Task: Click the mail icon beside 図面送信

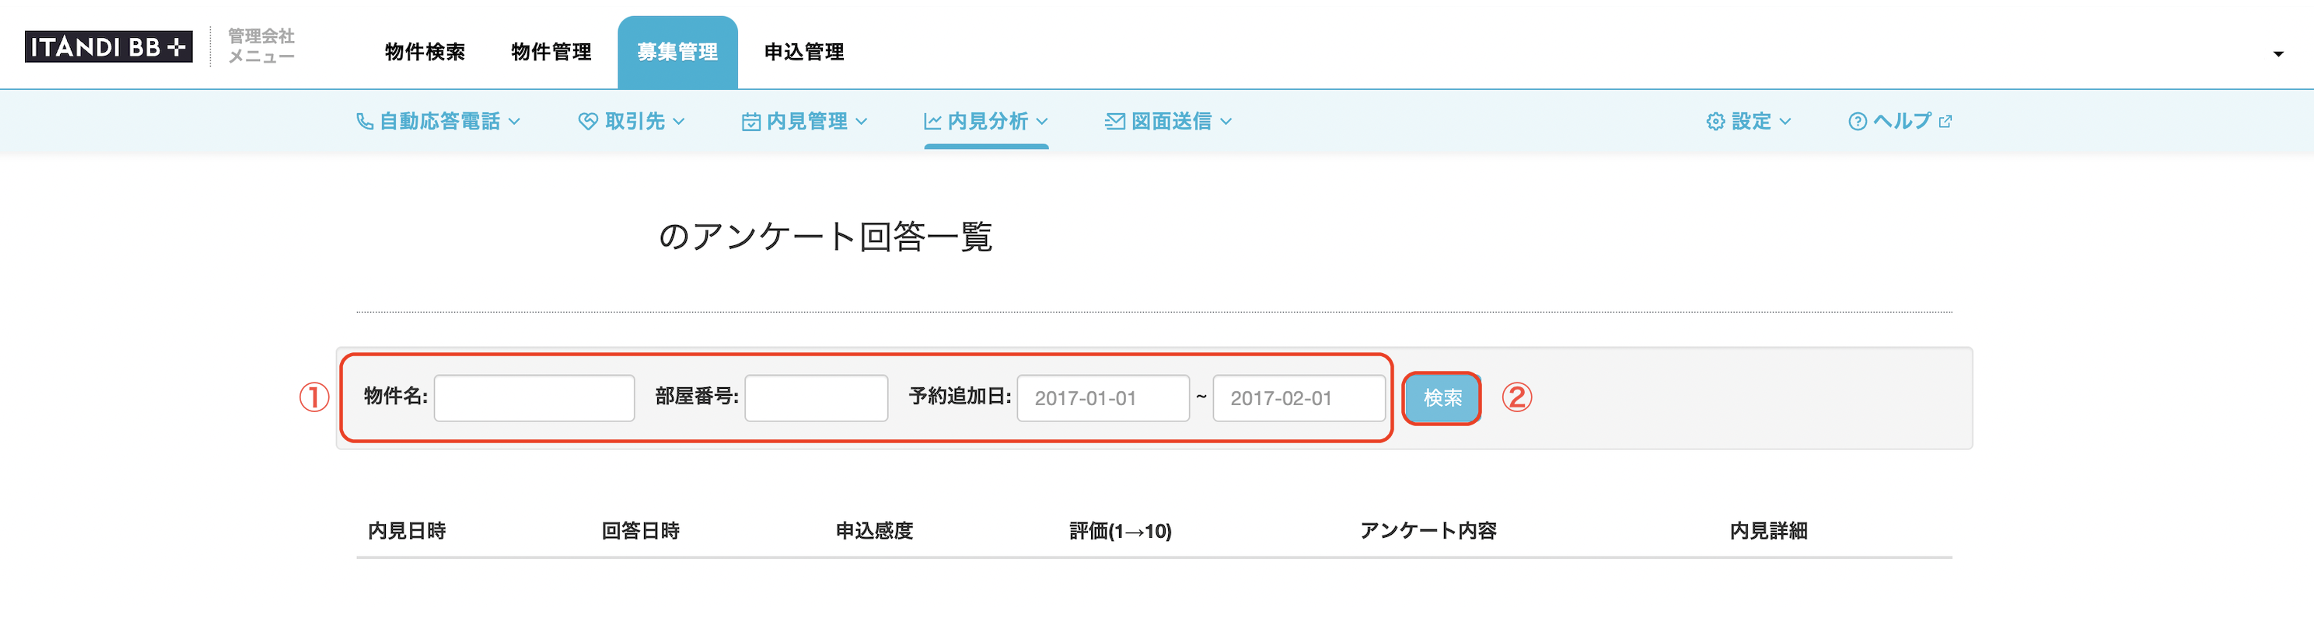Action: click(x=1115, y=121)
